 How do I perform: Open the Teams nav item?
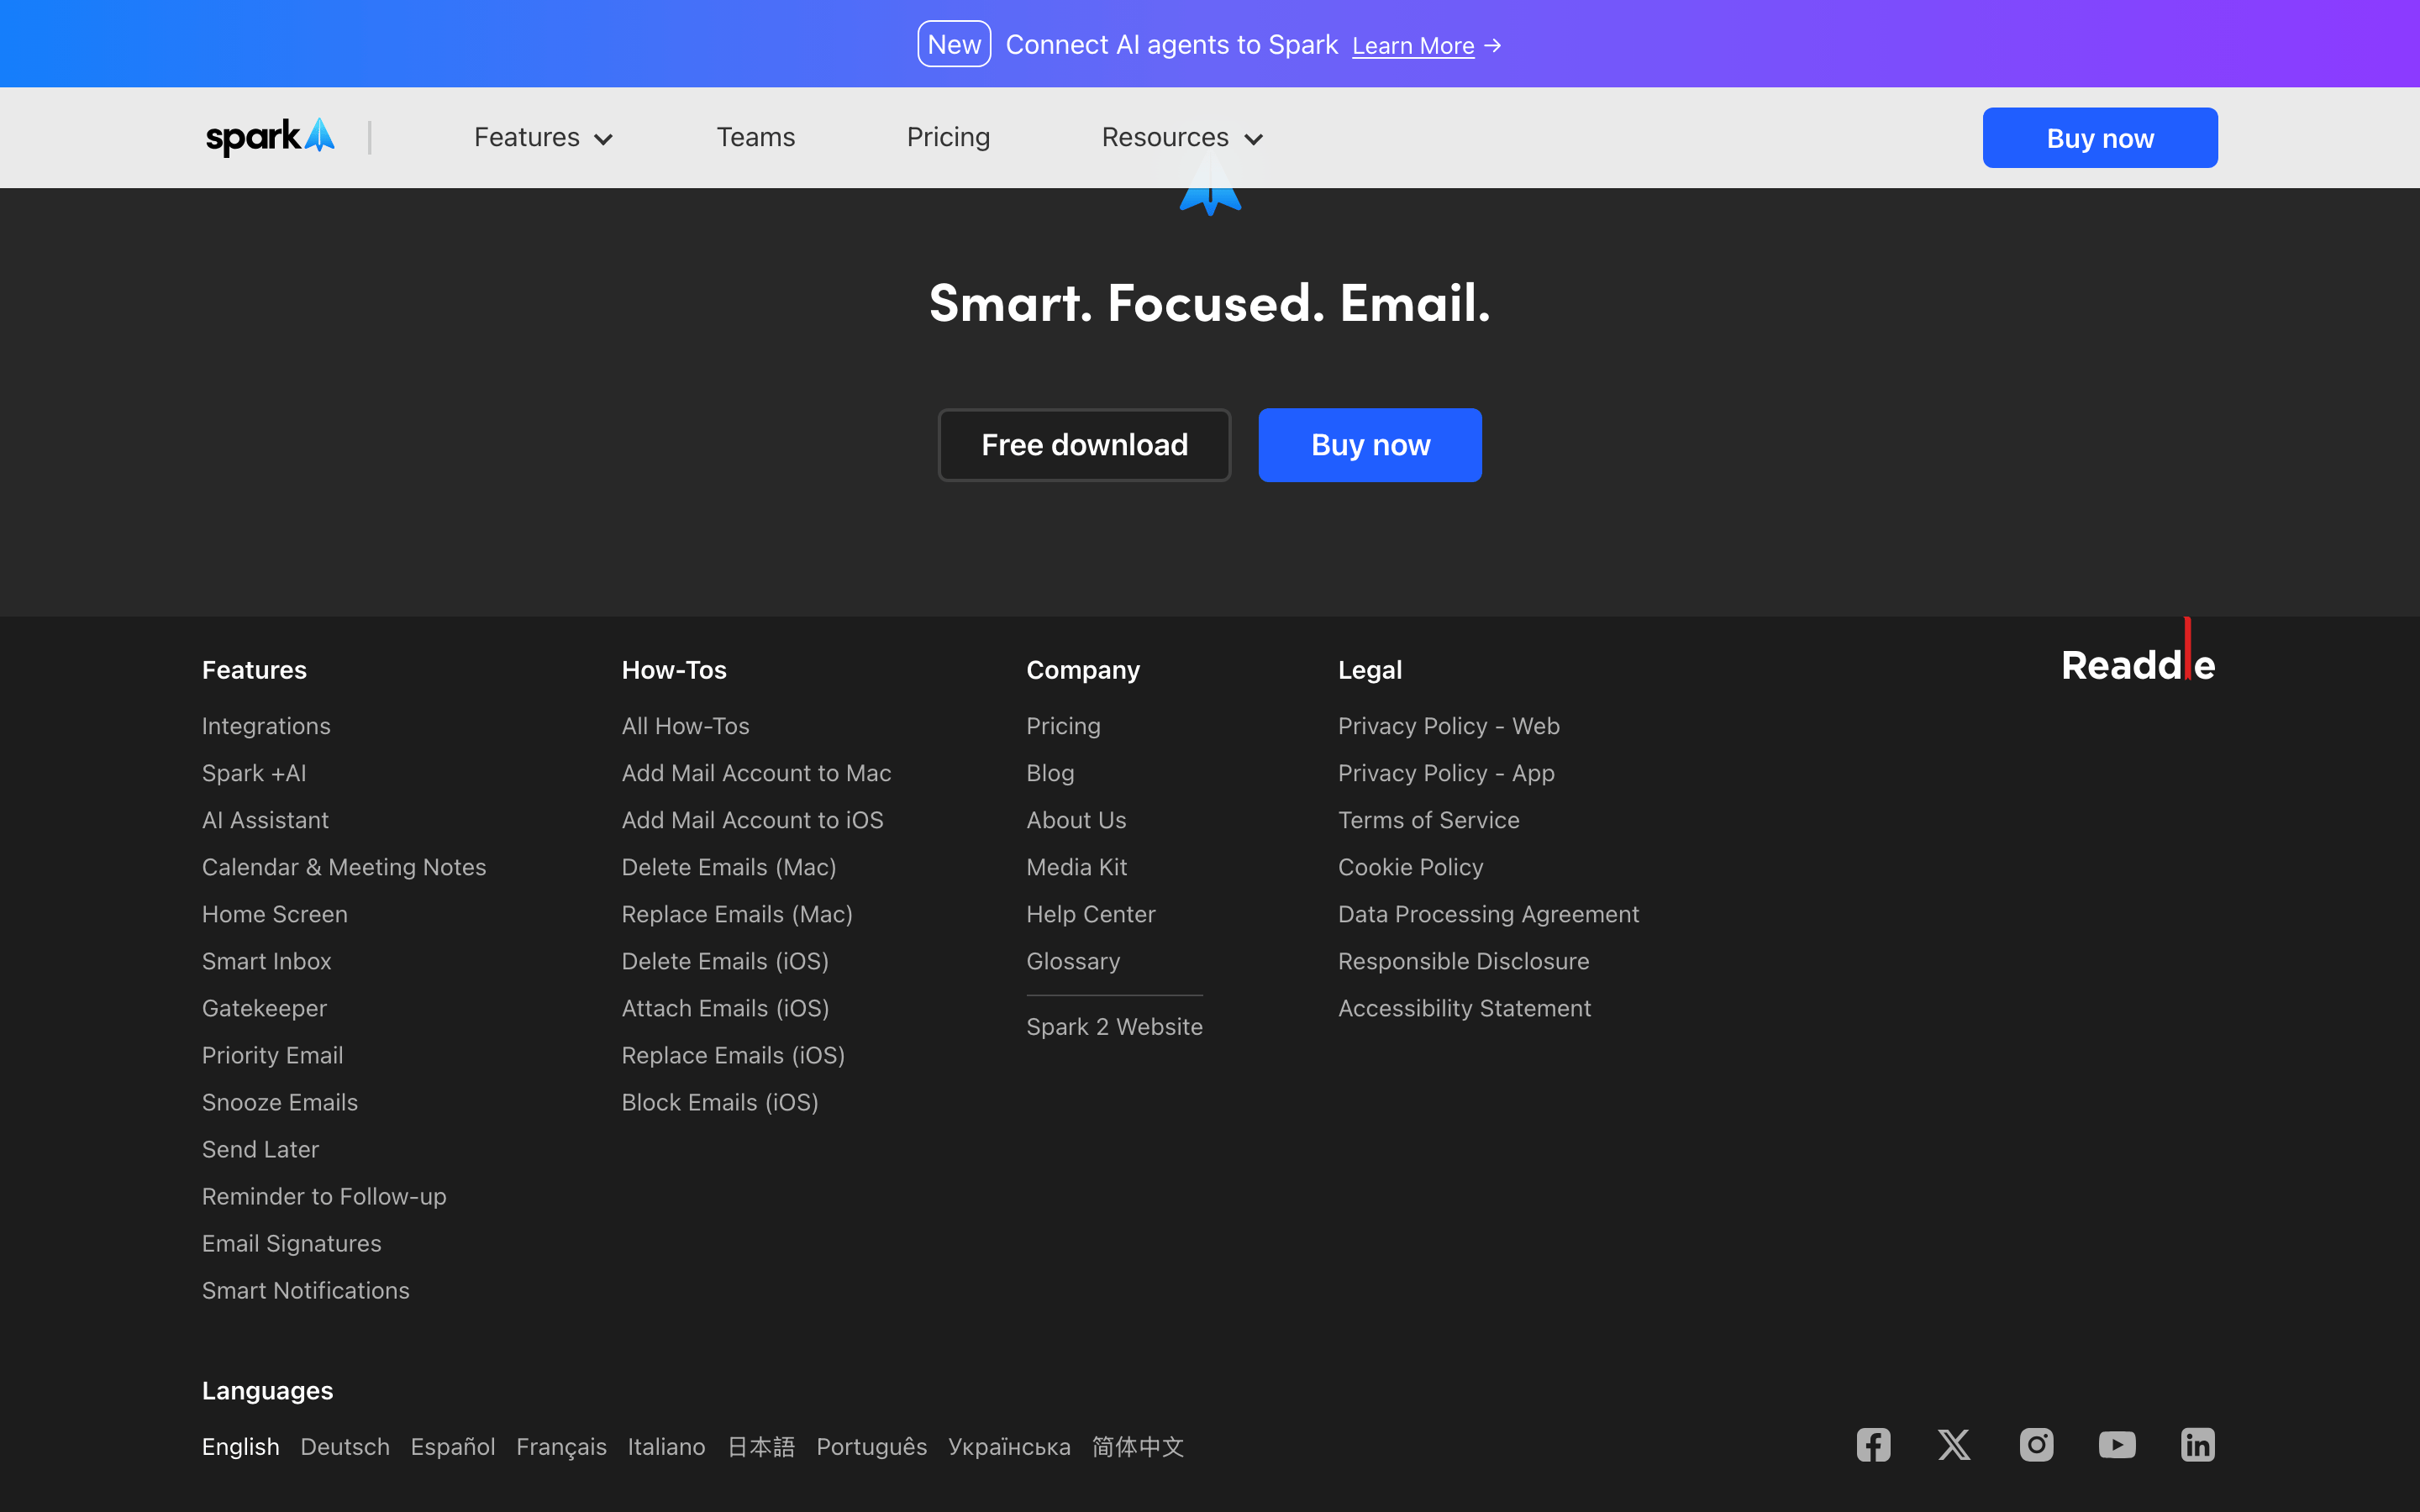pos(755,138)
